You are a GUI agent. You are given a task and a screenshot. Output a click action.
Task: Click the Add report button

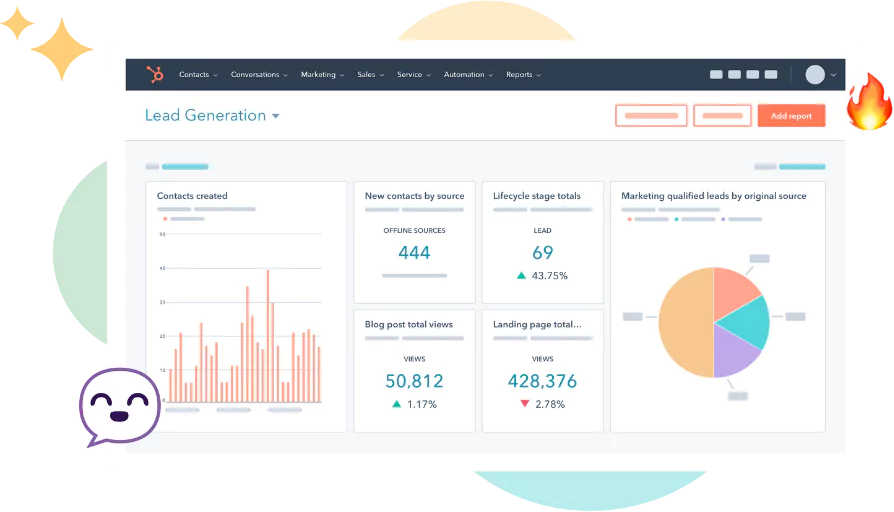point(791,116)
